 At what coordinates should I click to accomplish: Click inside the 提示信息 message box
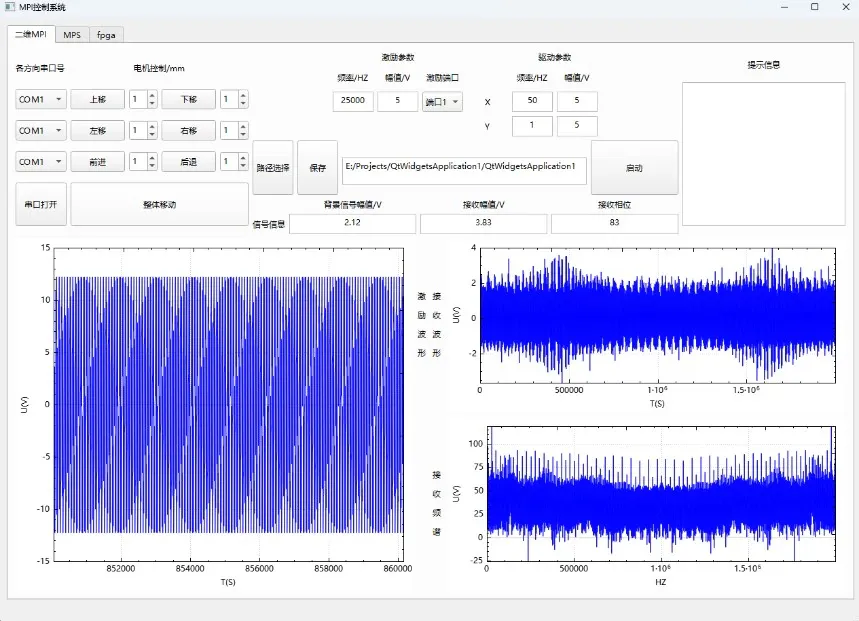[764, 153]
